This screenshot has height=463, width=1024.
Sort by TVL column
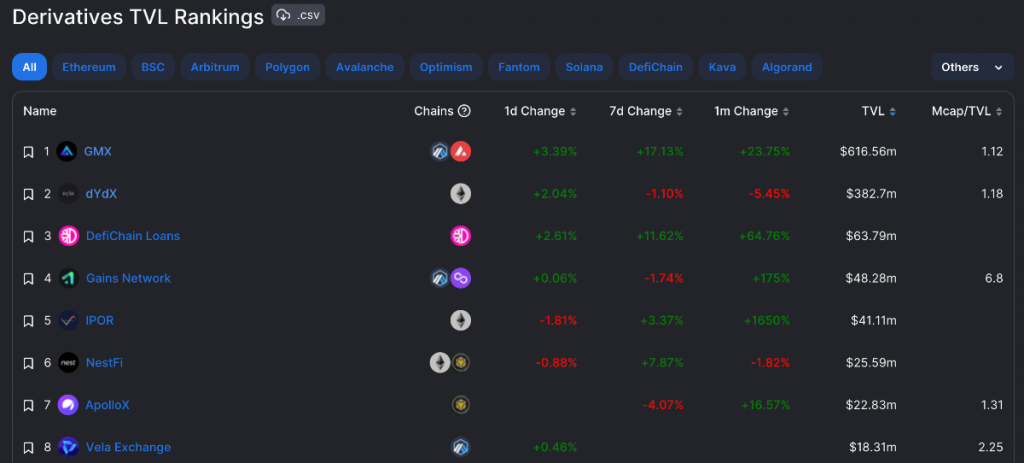(x=878, y=111)
